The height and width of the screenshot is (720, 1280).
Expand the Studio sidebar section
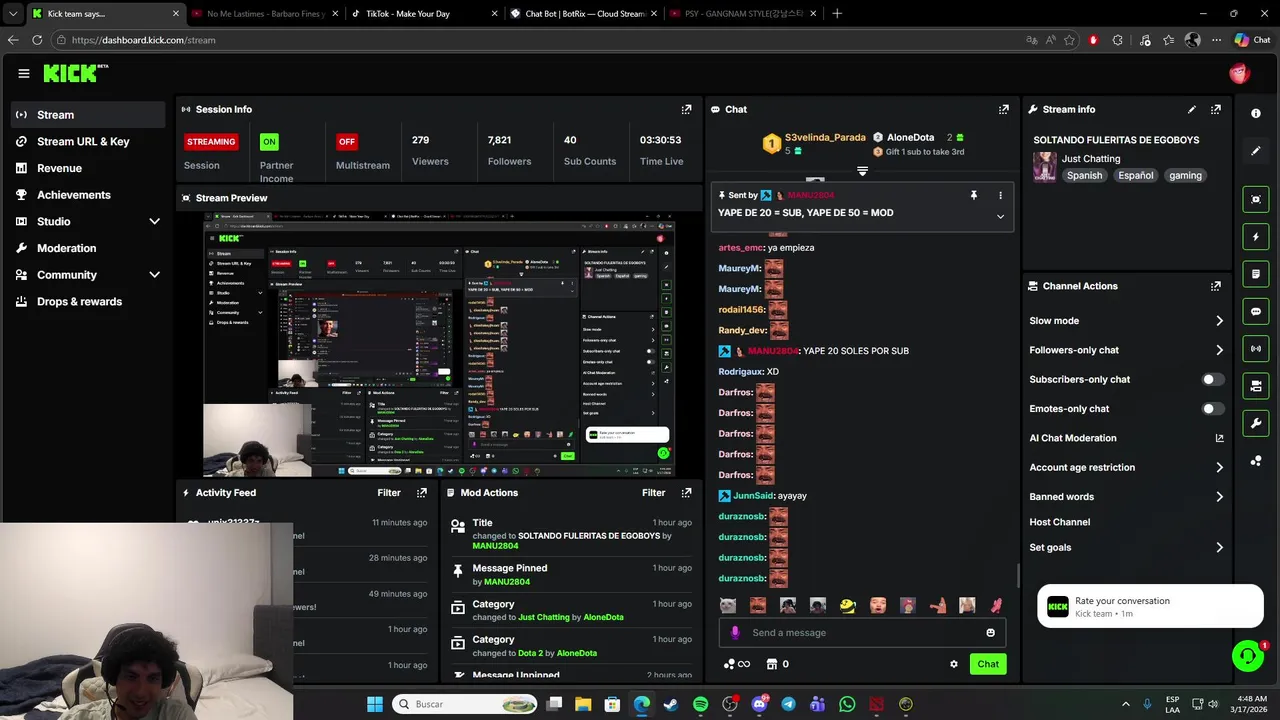point(154,221)
